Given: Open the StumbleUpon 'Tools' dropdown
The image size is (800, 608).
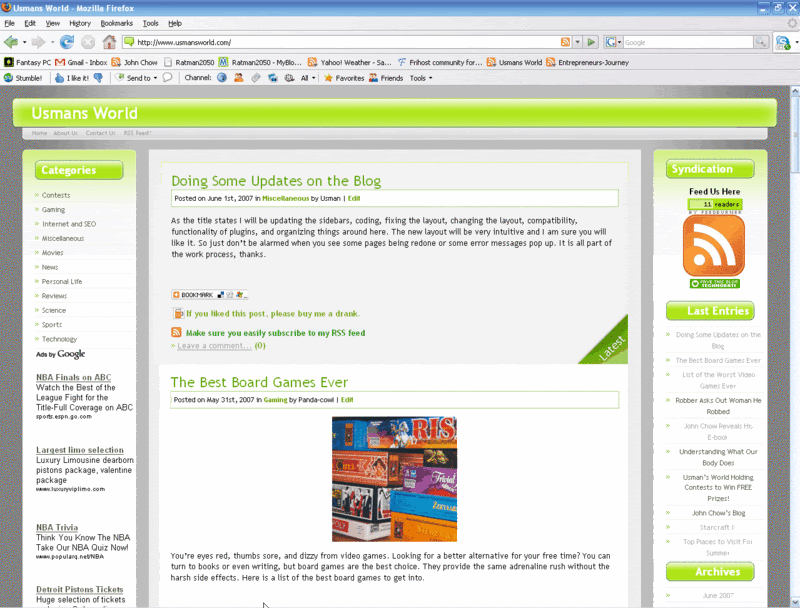Looking at the screenshot, I should click(x=421, y=77).
